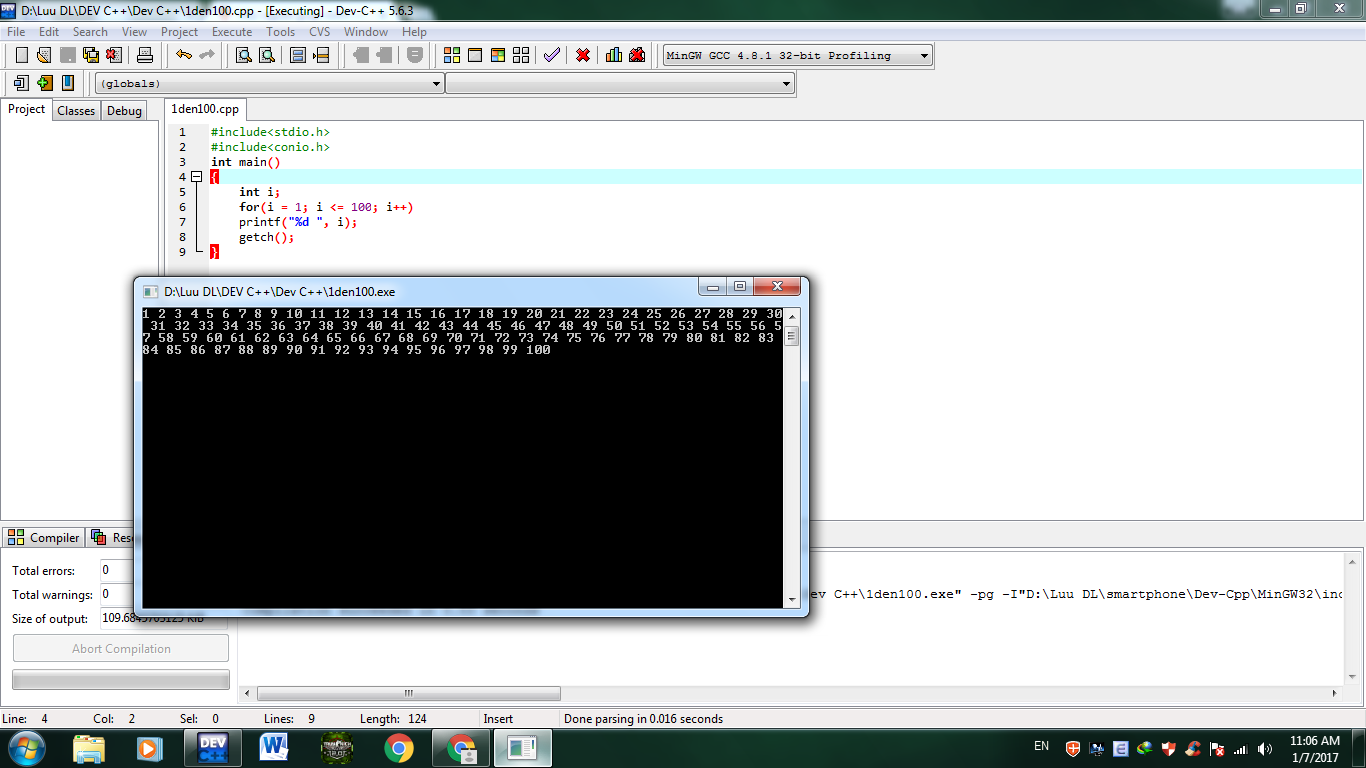The height and width of the screenshot is (768, 1366).
Task: Stop execution with the red X icon
Action: (583, 55)
